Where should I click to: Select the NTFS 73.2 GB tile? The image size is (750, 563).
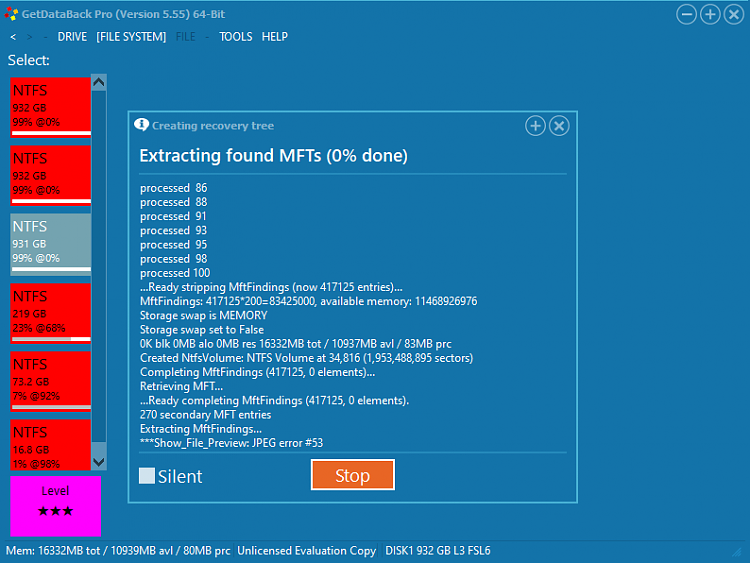51,381
